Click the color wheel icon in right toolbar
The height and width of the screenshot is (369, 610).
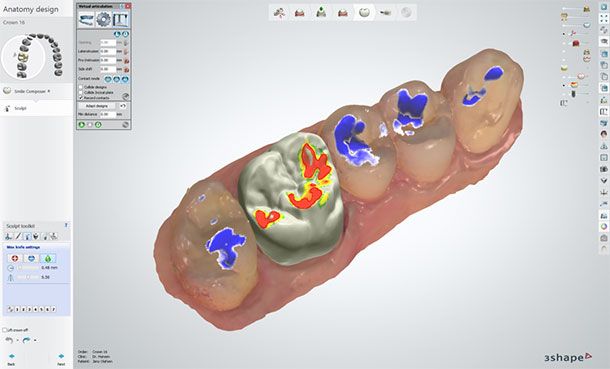[x=604, y=227]
